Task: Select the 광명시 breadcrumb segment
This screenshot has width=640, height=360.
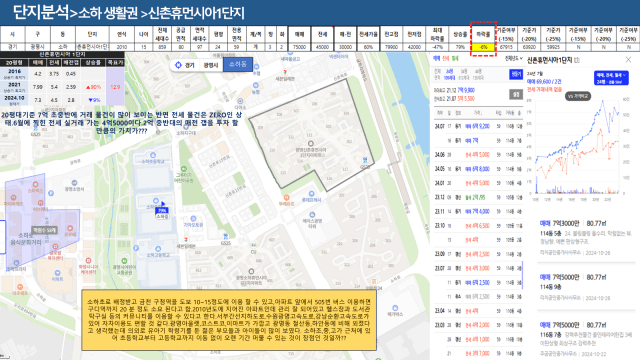Action: (211, 65)
